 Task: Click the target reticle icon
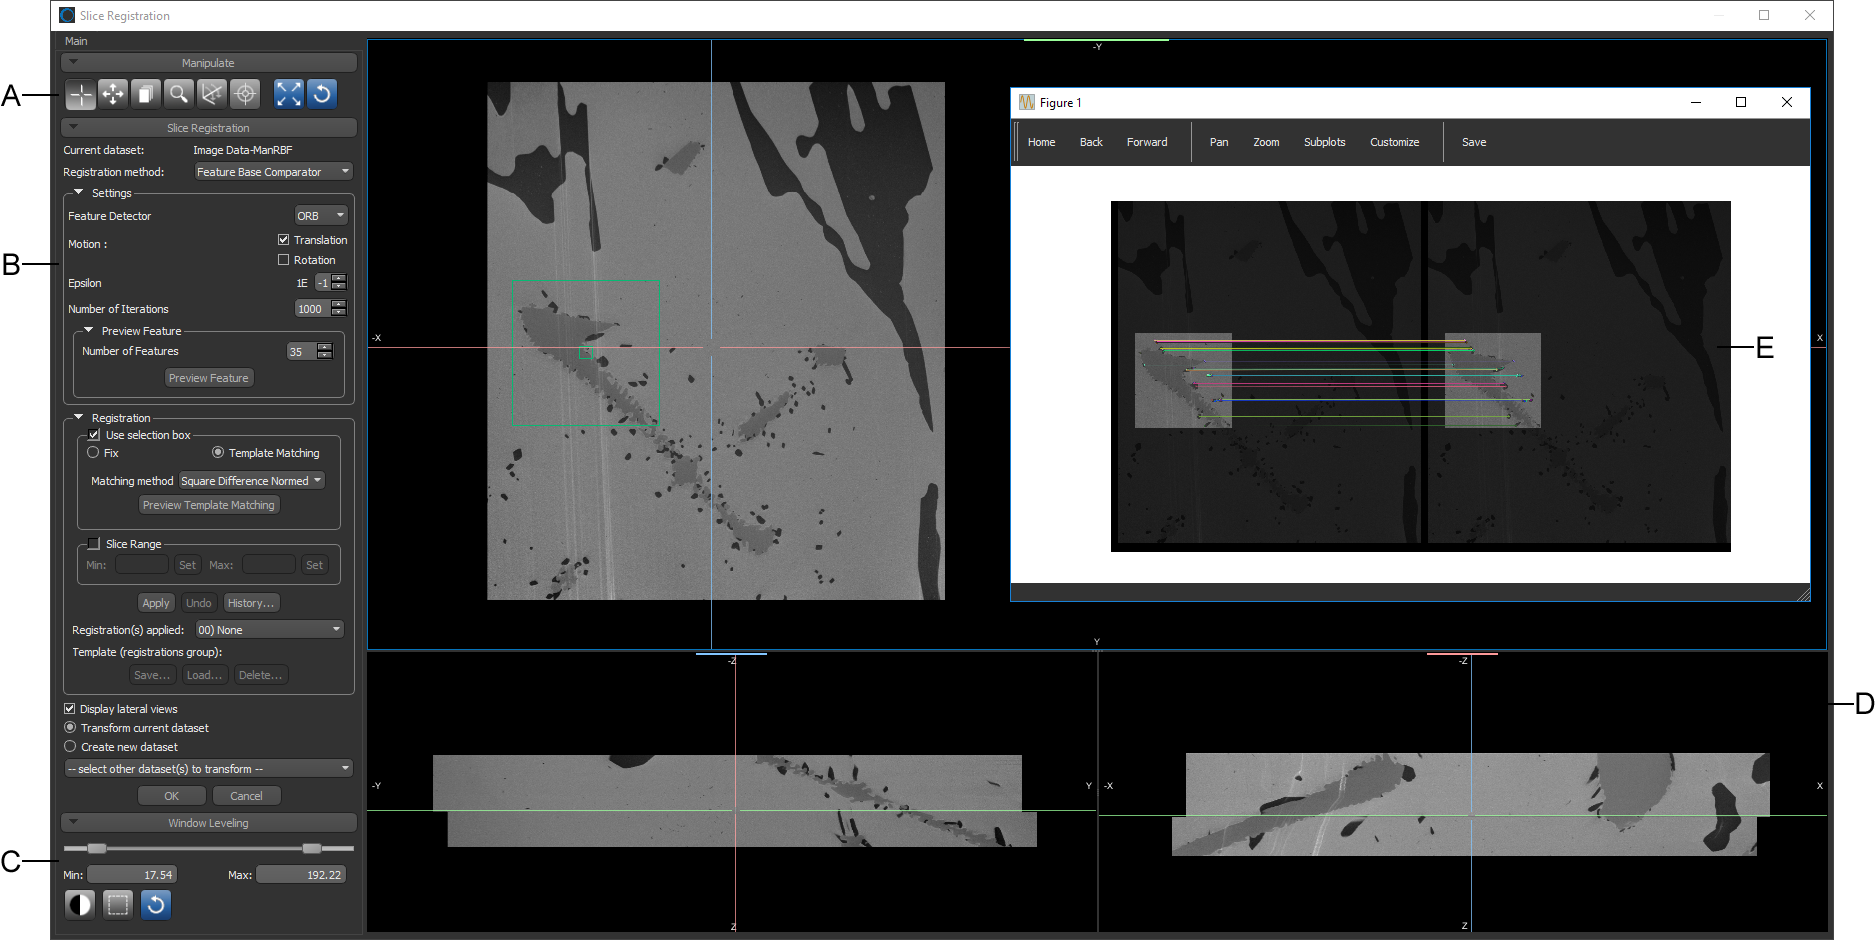245,95
